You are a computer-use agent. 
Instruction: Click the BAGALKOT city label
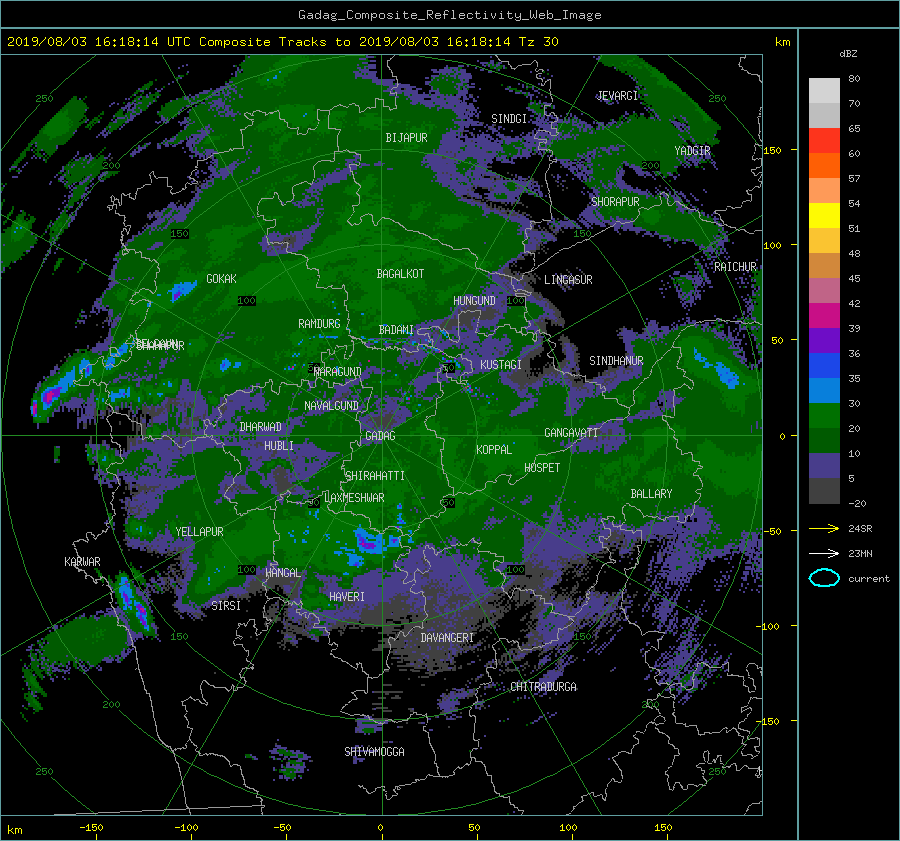point(400,274)
